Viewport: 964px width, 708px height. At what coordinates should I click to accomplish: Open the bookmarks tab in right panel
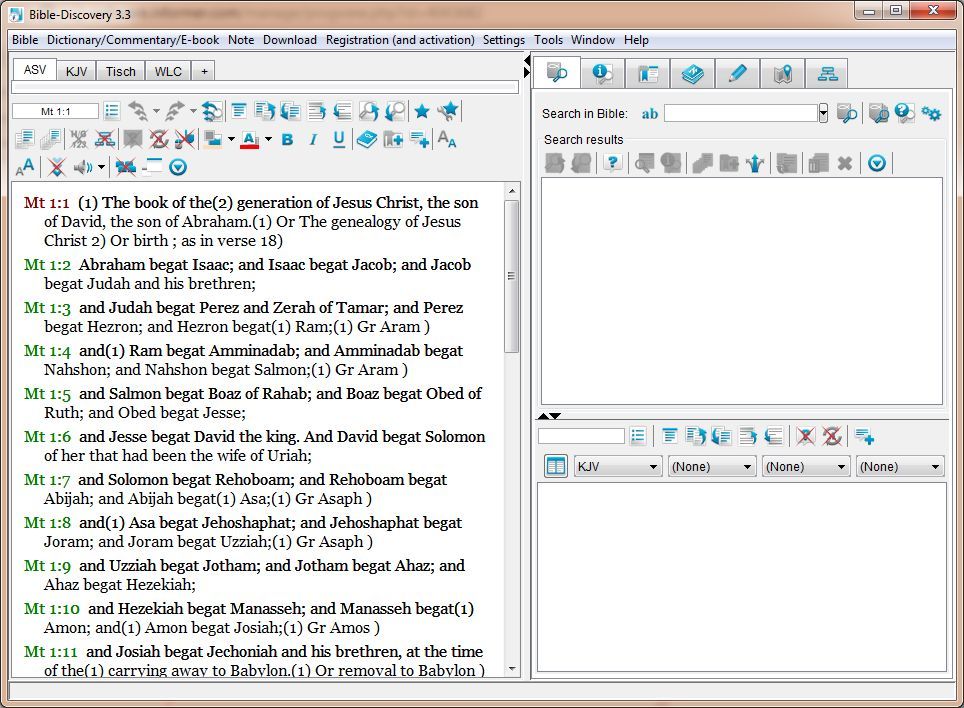point(647,74)
